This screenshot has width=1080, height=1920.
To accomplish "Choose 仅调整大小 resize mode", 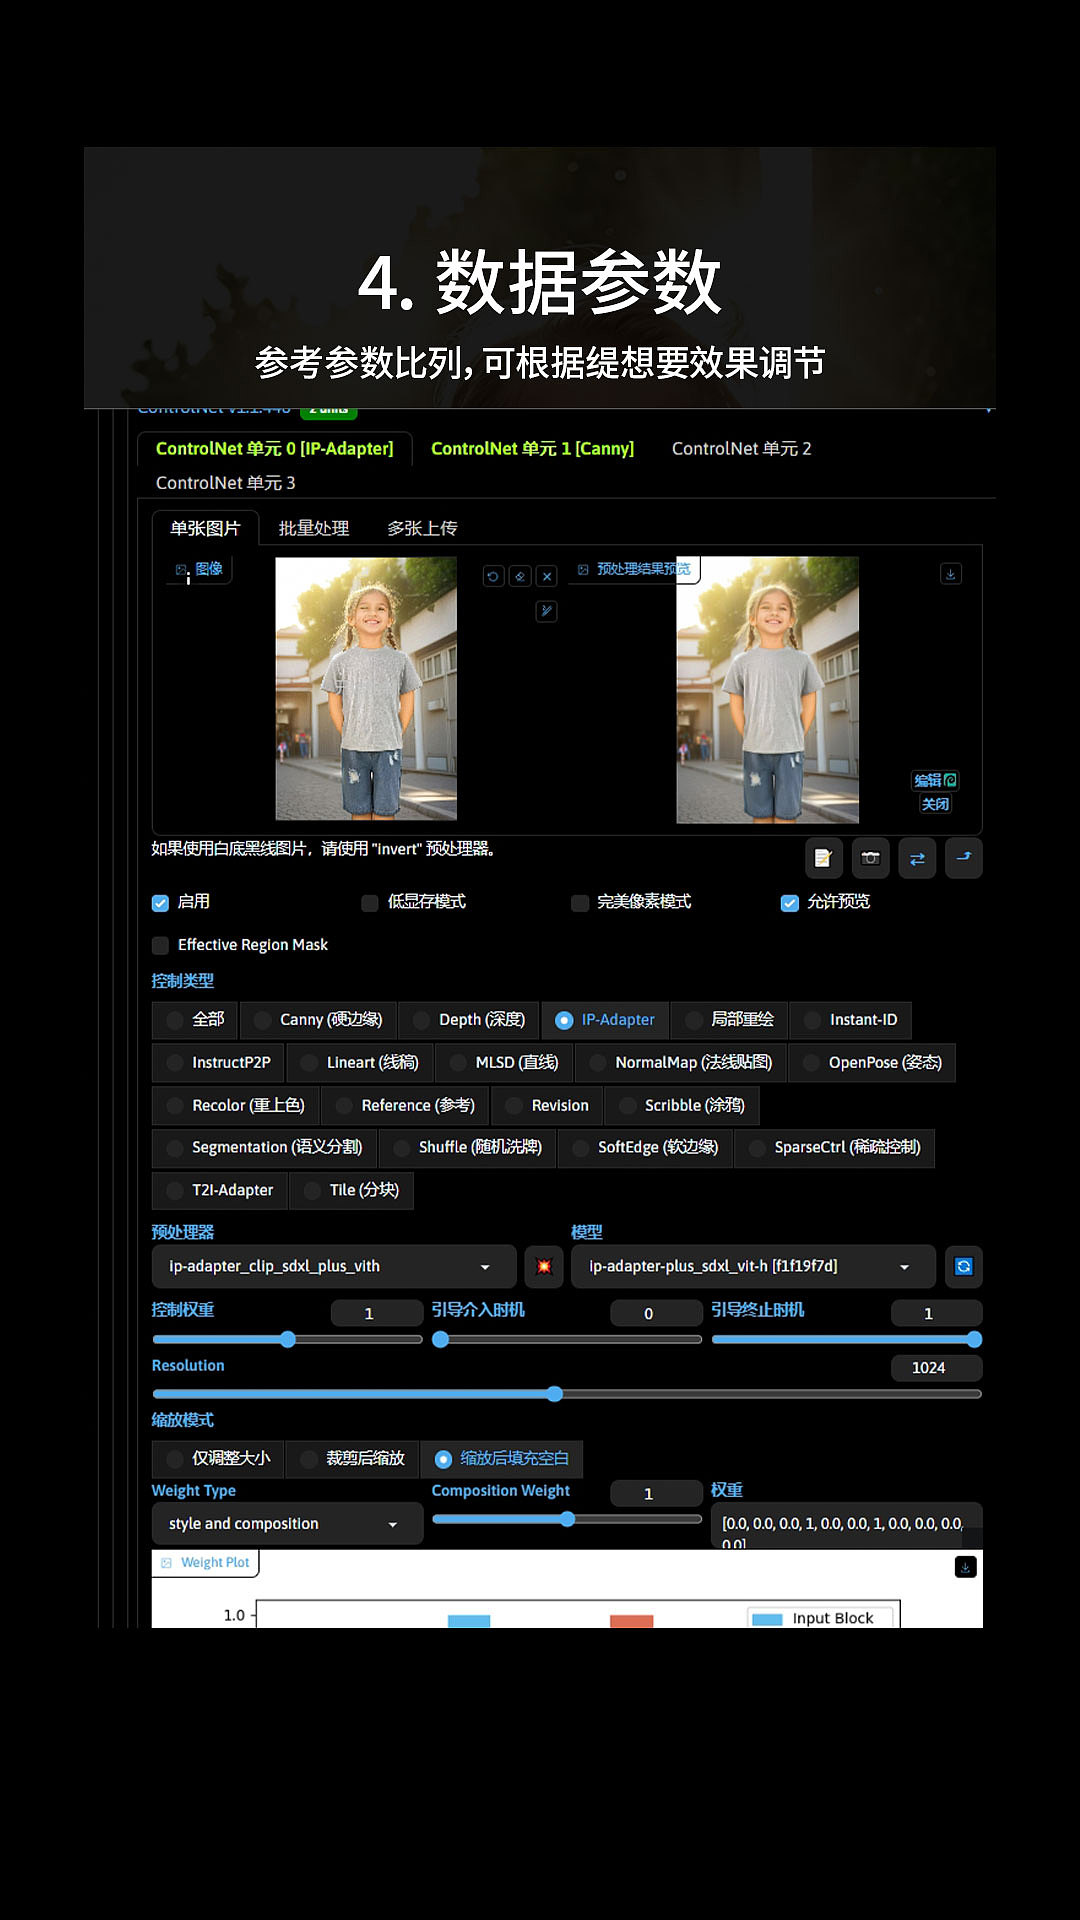I will pyautogui.click(x=218, y=1459).
